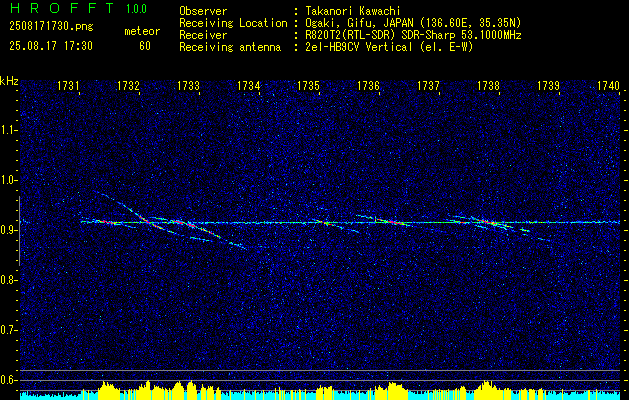629x400 pixels.
Task: Click the version number 1.0.0
Action: (x=136, y=9)
